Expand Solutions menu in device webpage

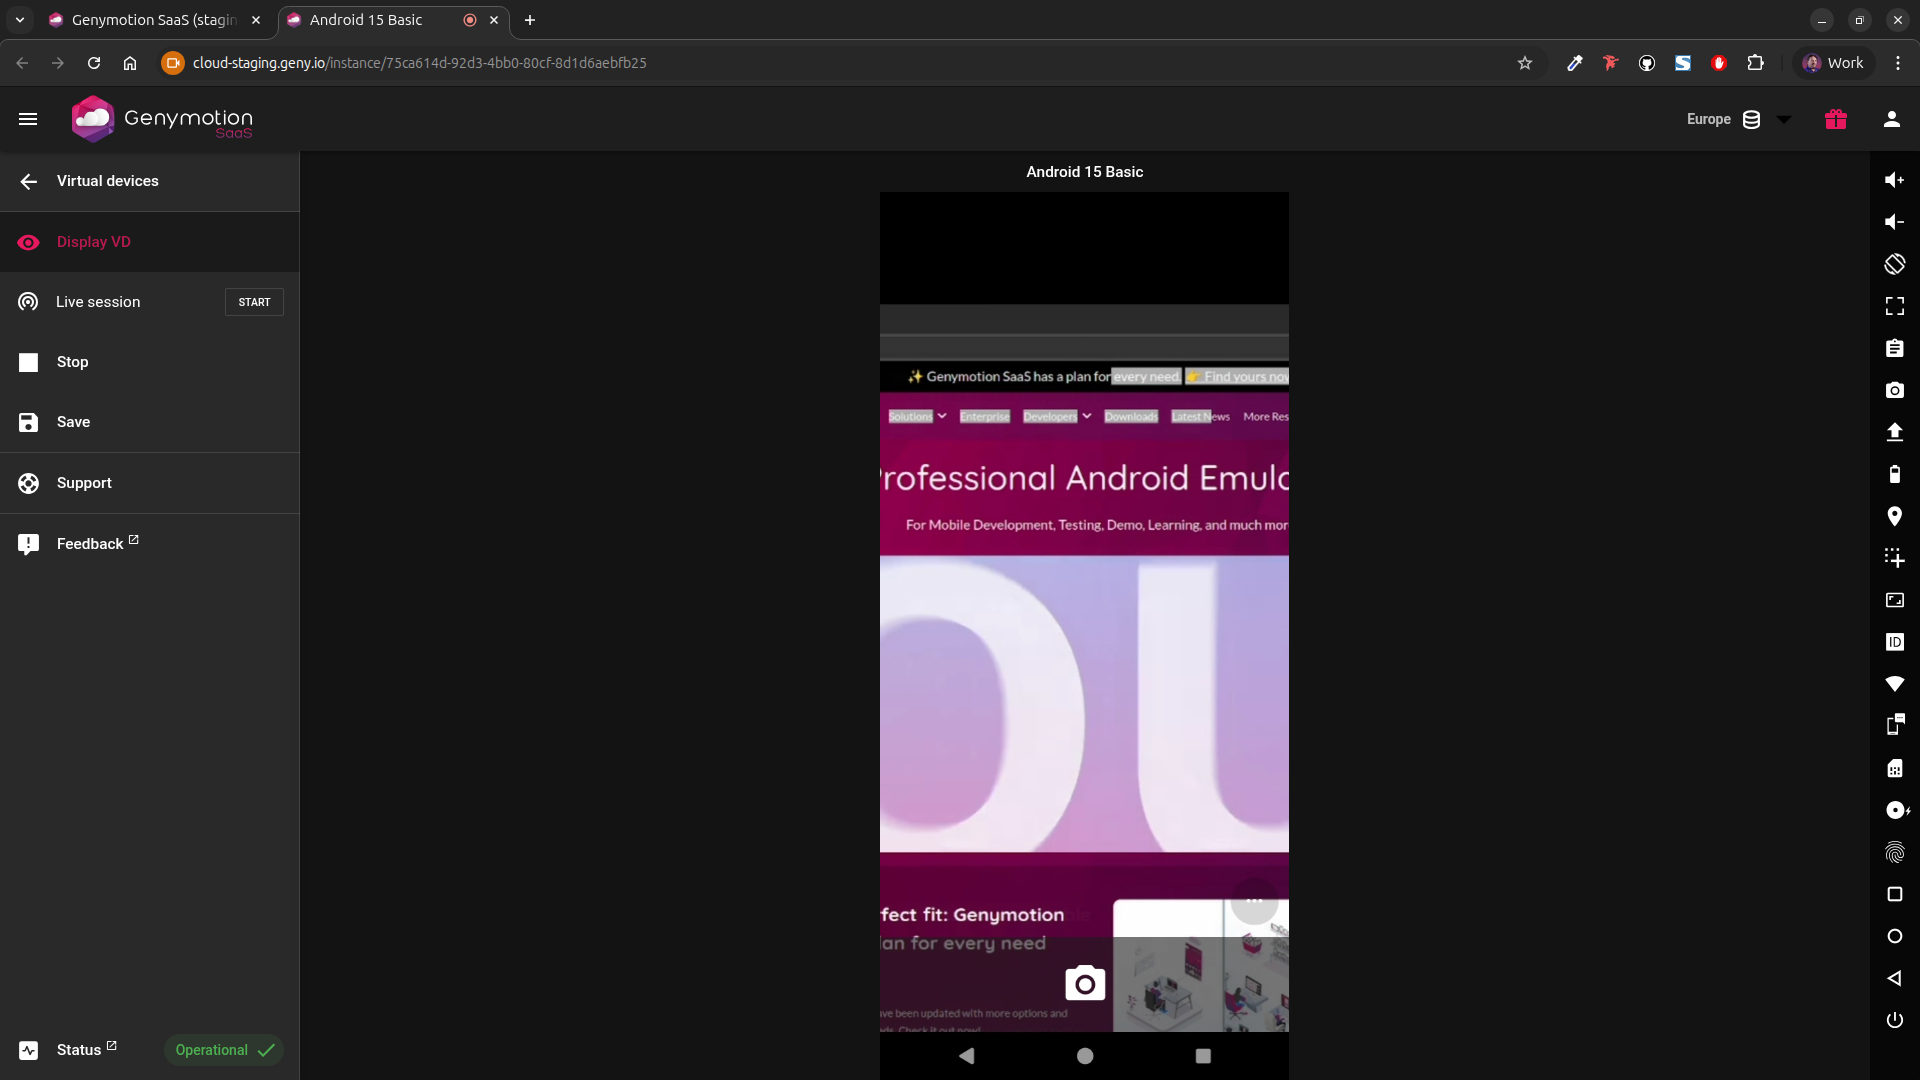pos(917,417)
